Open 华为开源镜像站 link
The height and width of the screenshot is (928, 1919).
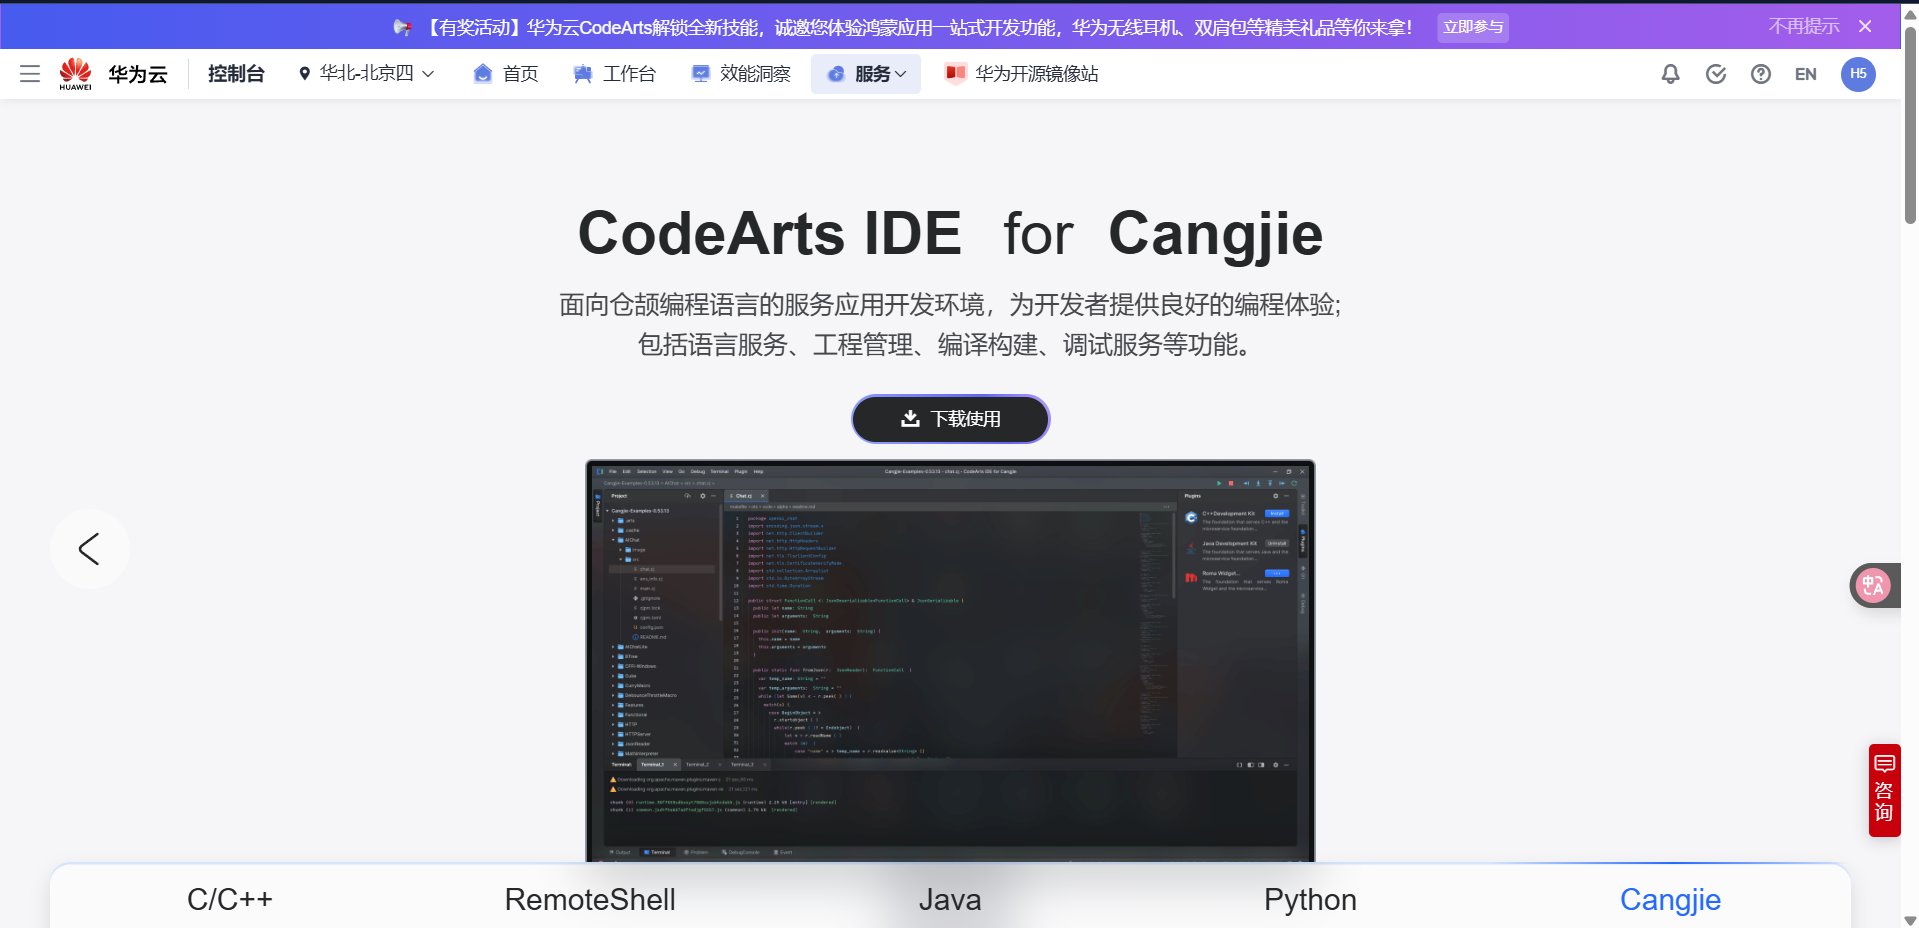tap(1021, 74)
